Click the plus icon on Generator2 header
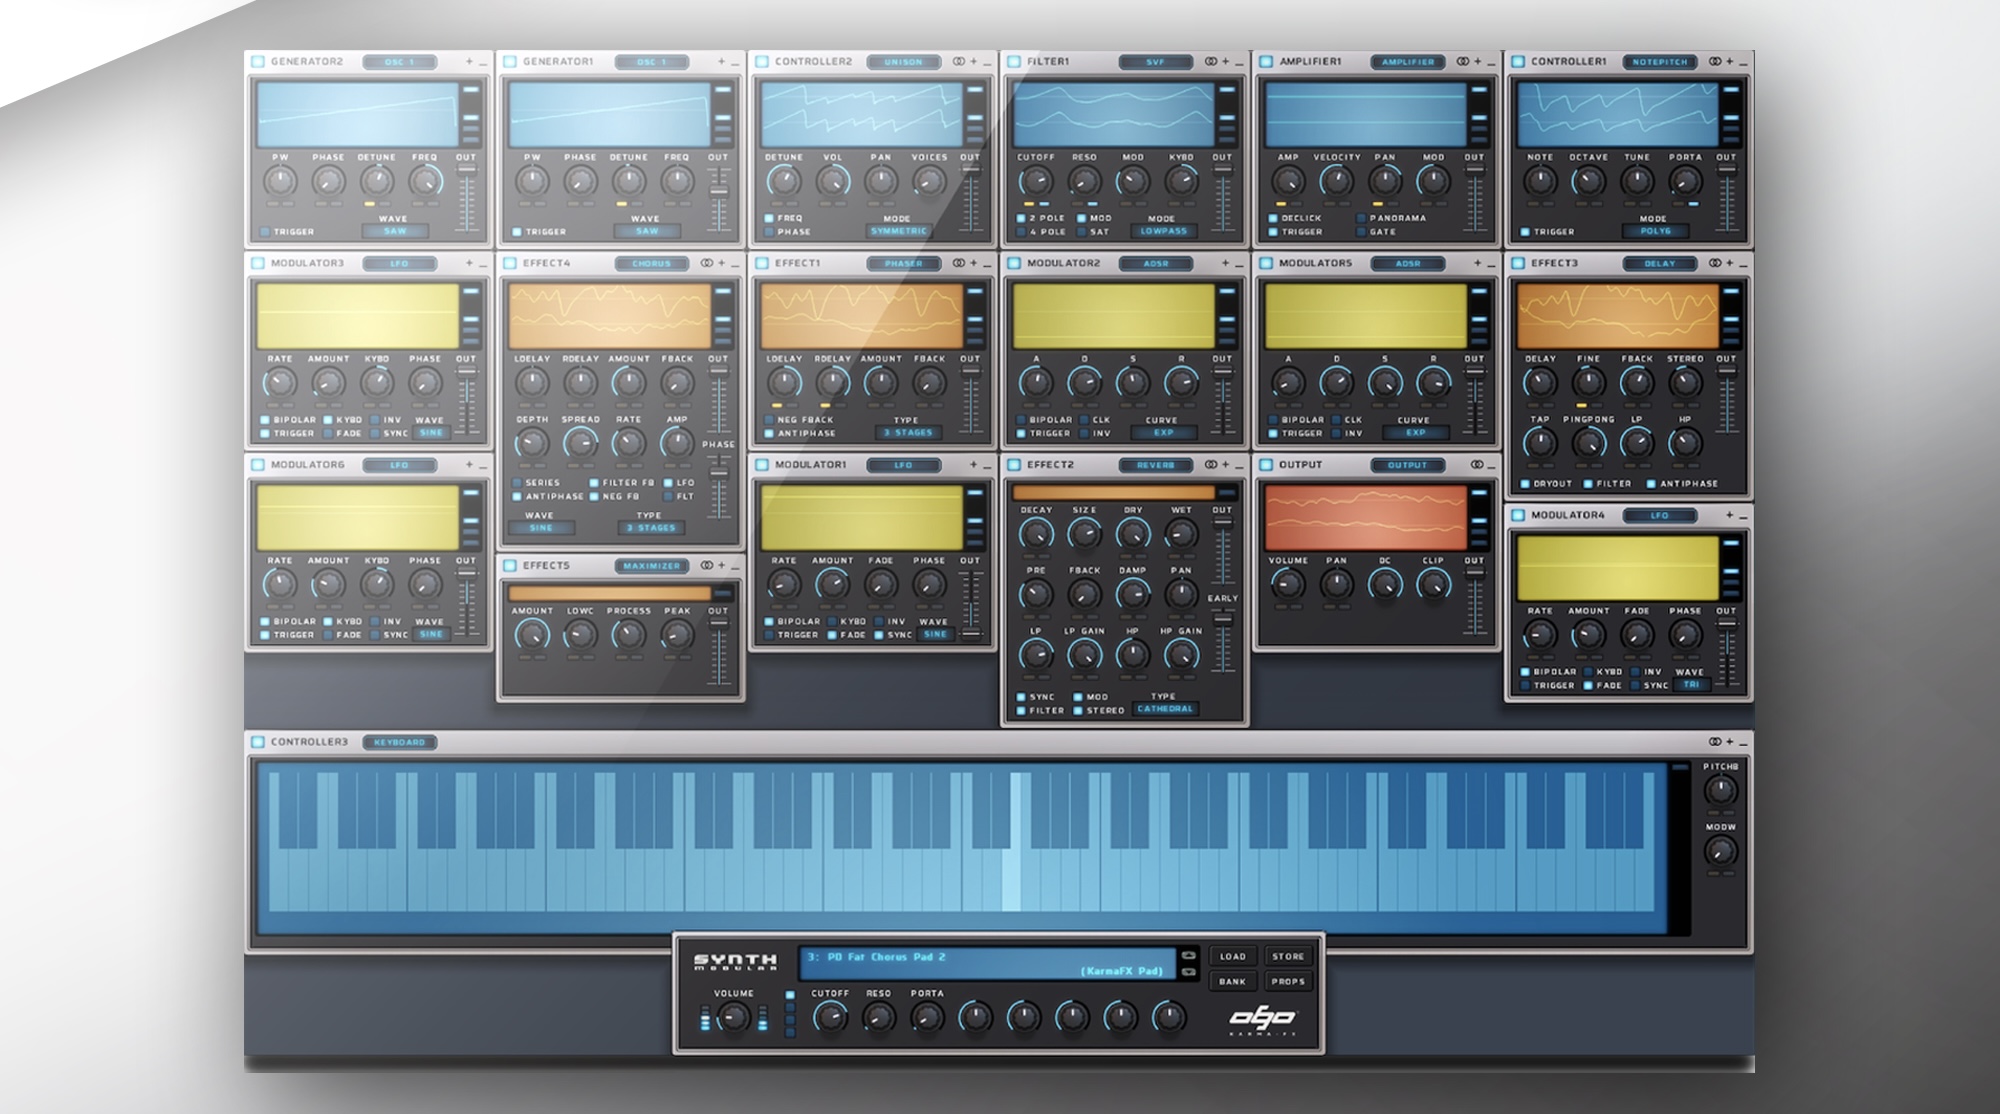2000x1114 pixels. [469, 62]
